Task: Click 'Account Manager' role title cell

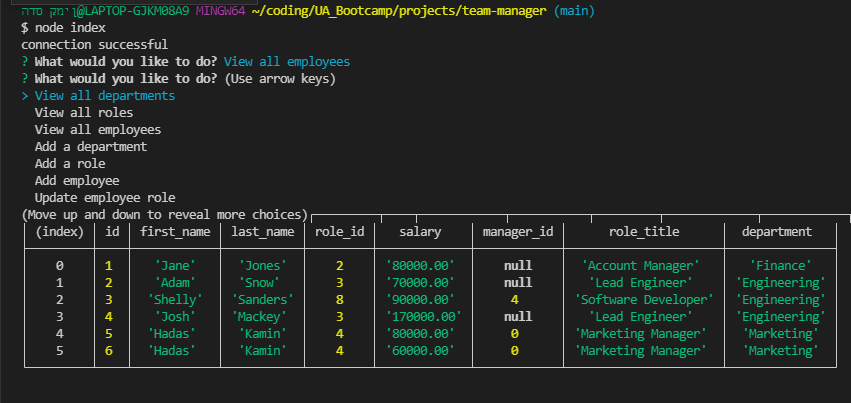Action: (640, 266)
